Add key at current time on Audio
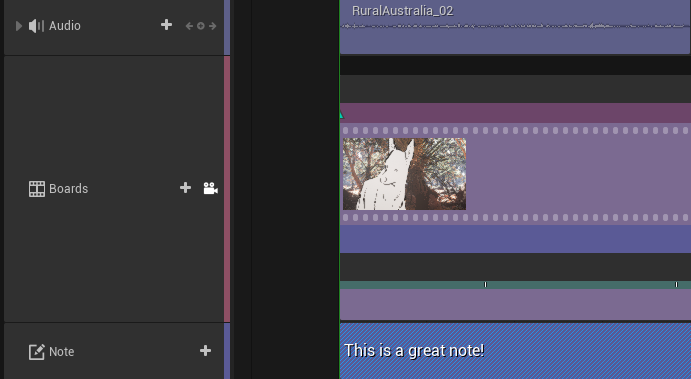 [x=201, y=26]
